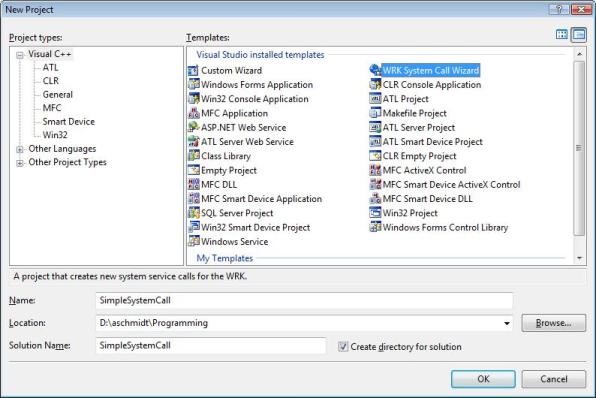
Task: Choose Windows Forms Control Library icon
Action: tap(375, 227)
